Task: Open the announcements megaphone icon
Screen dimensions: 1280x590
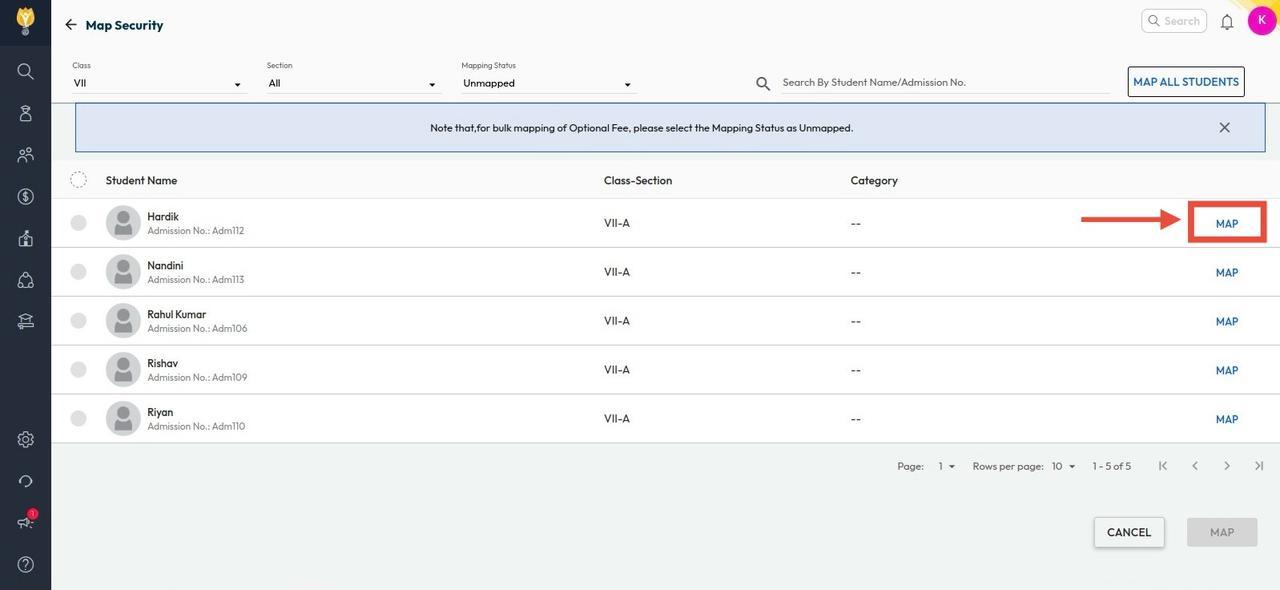Action: pyautogui.click(x=25, y=522)
